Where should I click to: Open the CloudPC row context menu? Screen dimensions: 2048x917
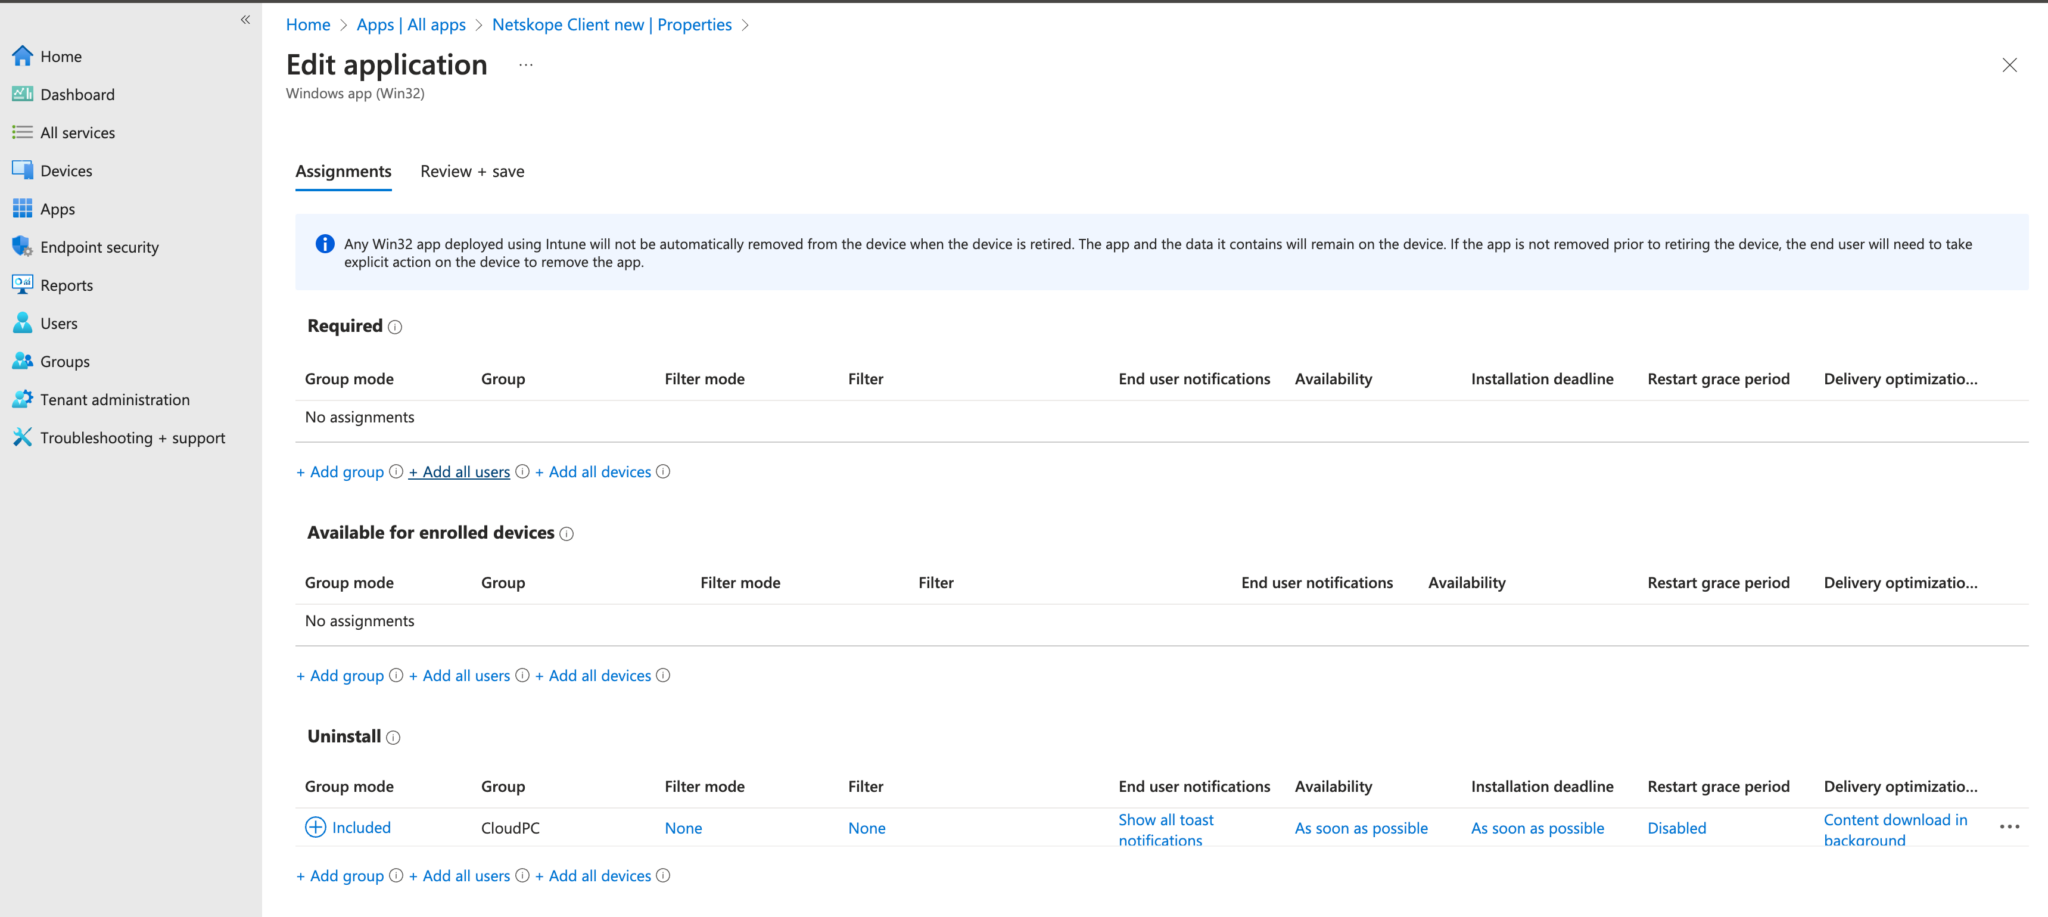point(2010,827)
